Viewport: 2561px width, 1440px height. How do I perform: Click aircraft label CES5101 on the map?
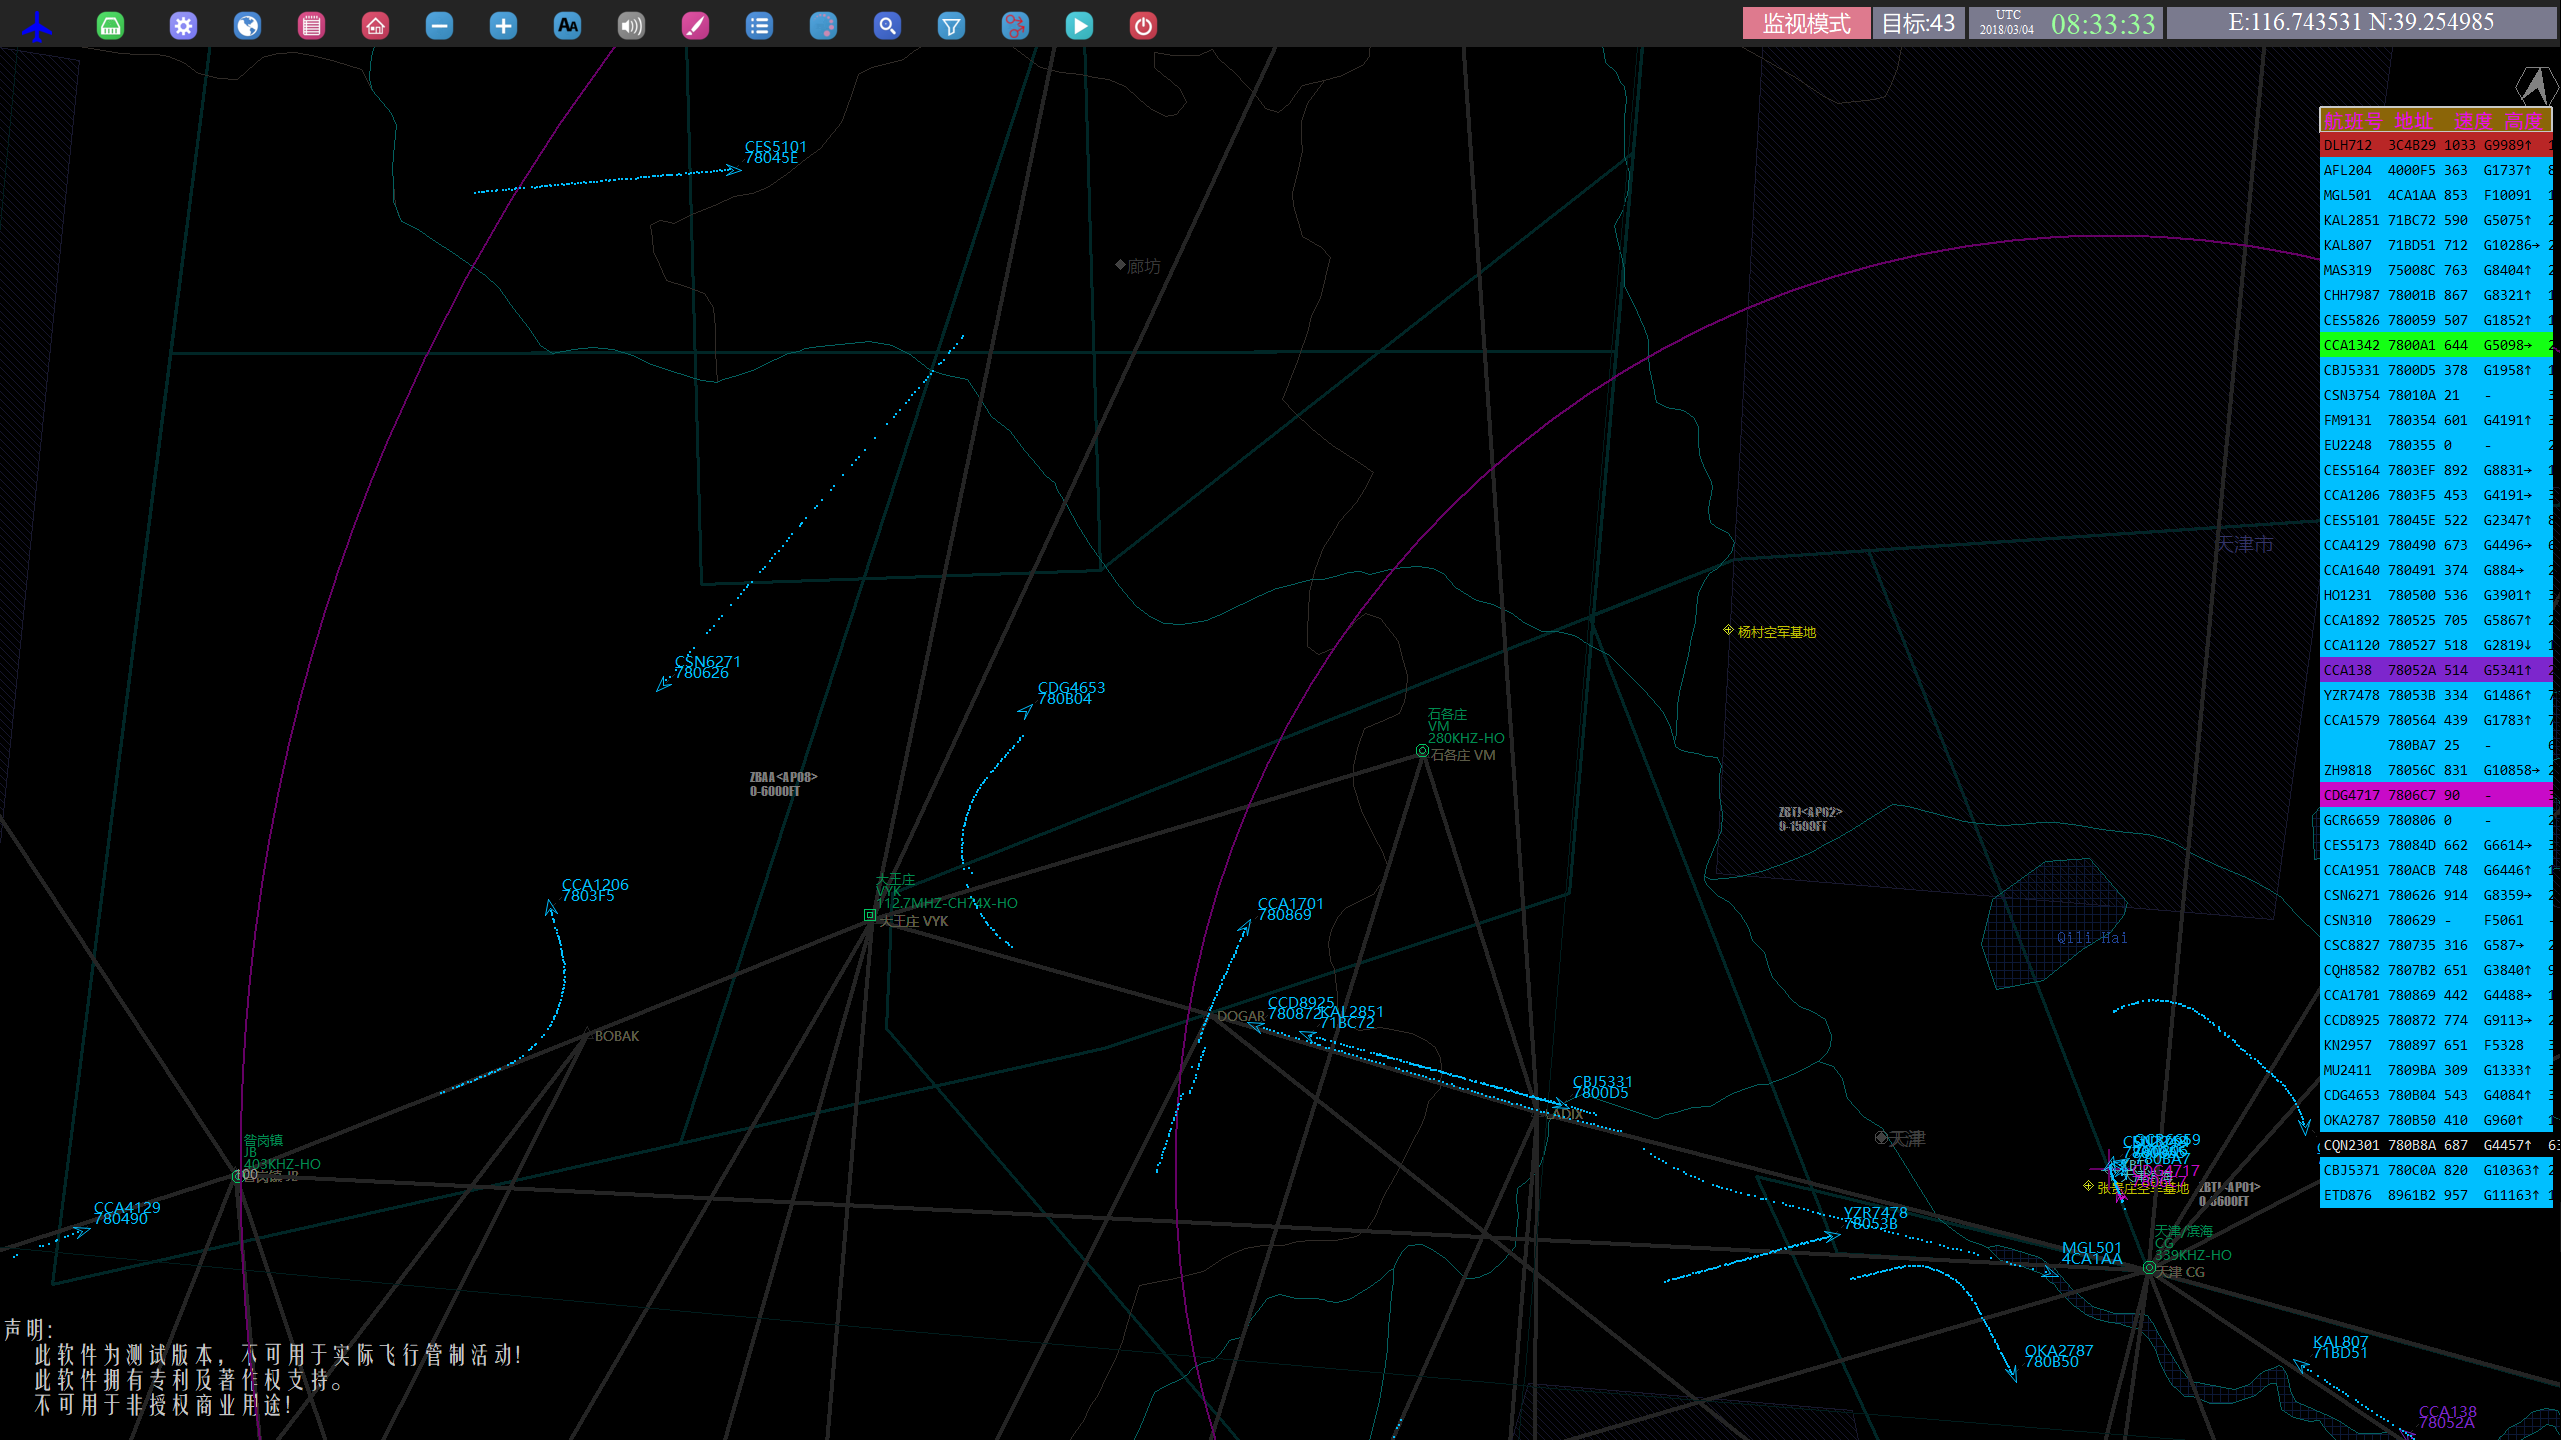click(775, 152)
